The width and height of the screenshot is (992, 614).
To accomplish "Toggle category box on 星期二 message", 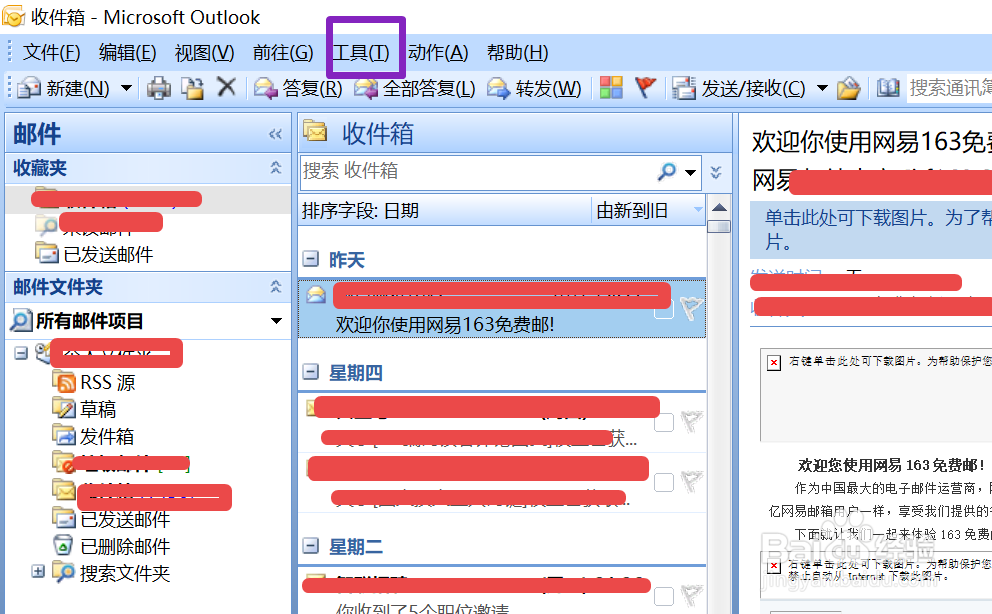I will coord(664,596).
